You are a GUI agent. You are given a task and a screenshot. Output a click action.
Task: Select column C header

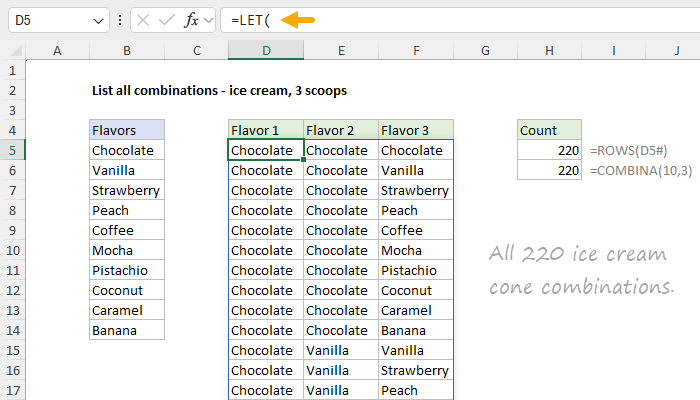pos(196,50)
